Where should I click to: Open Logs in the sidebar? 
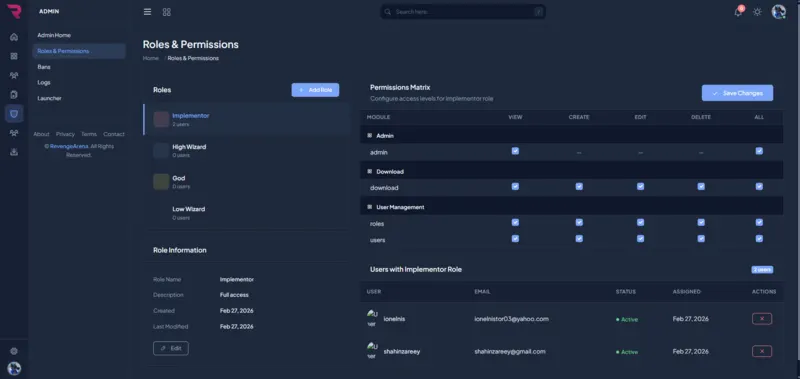(79, 83)
